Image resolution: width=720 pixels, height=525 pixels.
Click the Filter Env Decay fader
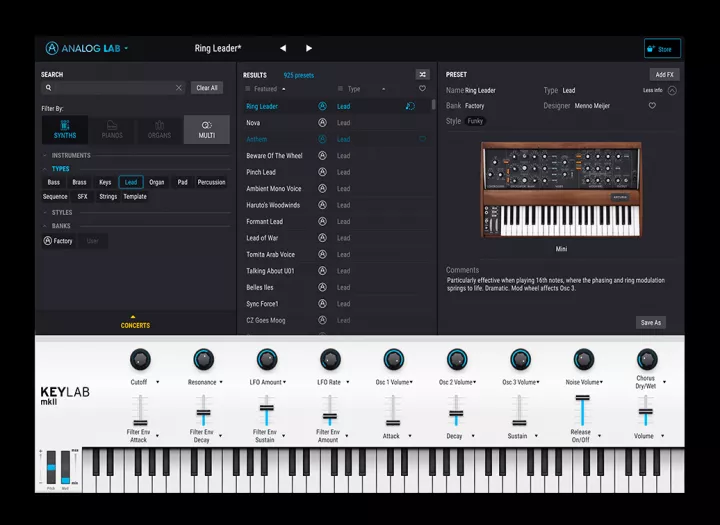click(203, 410)
